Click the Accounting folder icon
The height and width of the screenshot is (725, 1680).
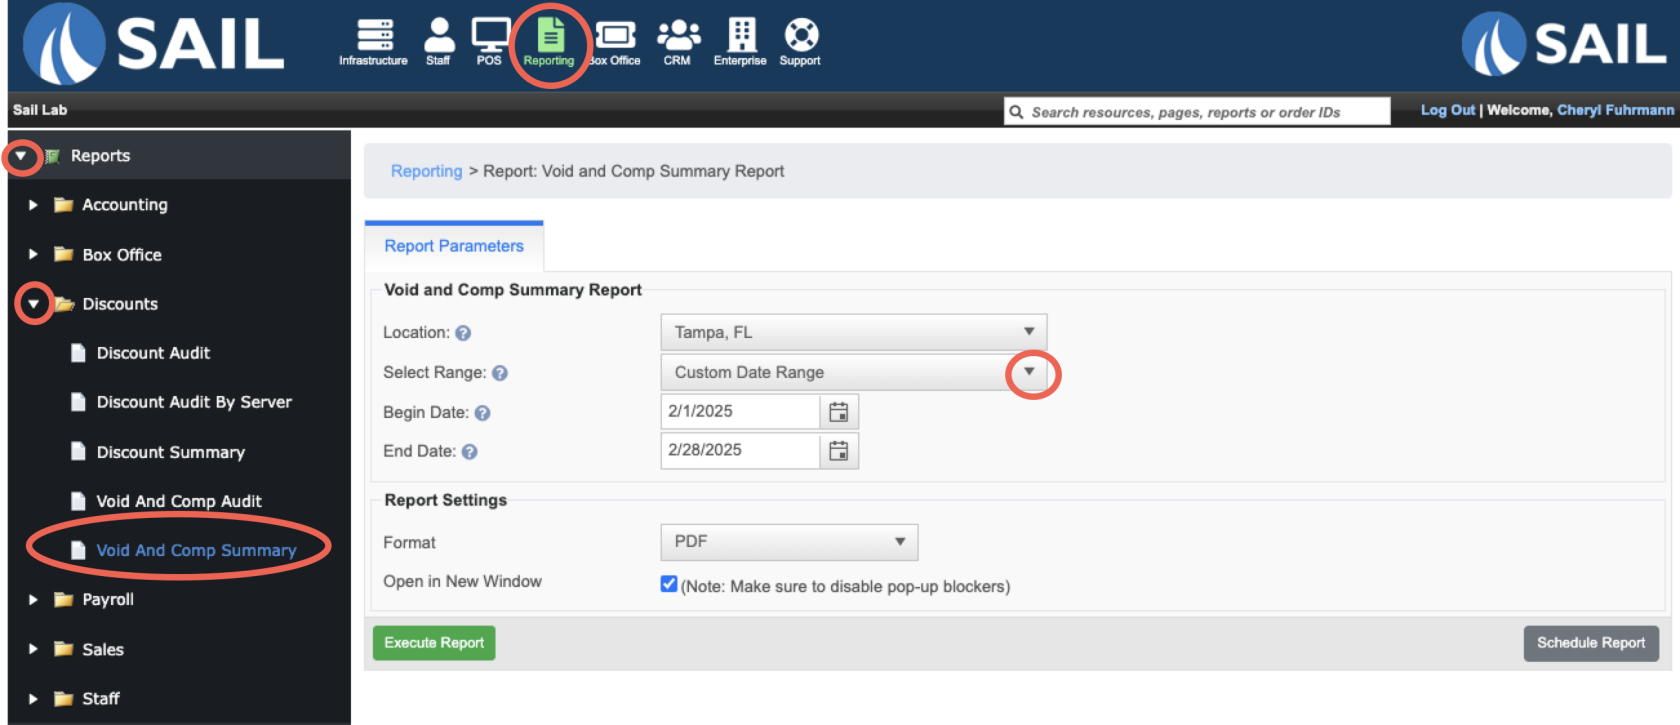[64, 205]
